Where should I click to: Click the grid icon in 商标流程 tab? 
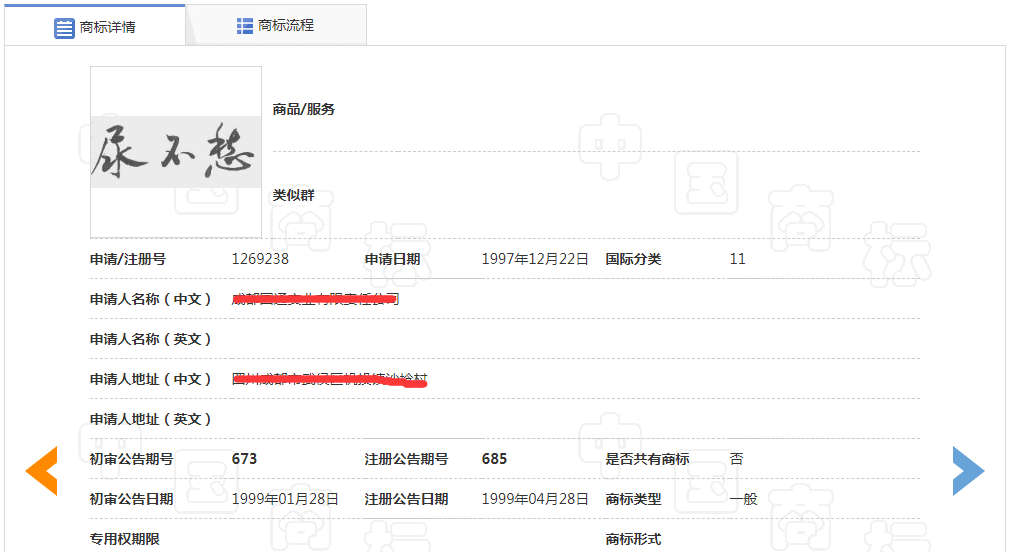click(245, 26)
